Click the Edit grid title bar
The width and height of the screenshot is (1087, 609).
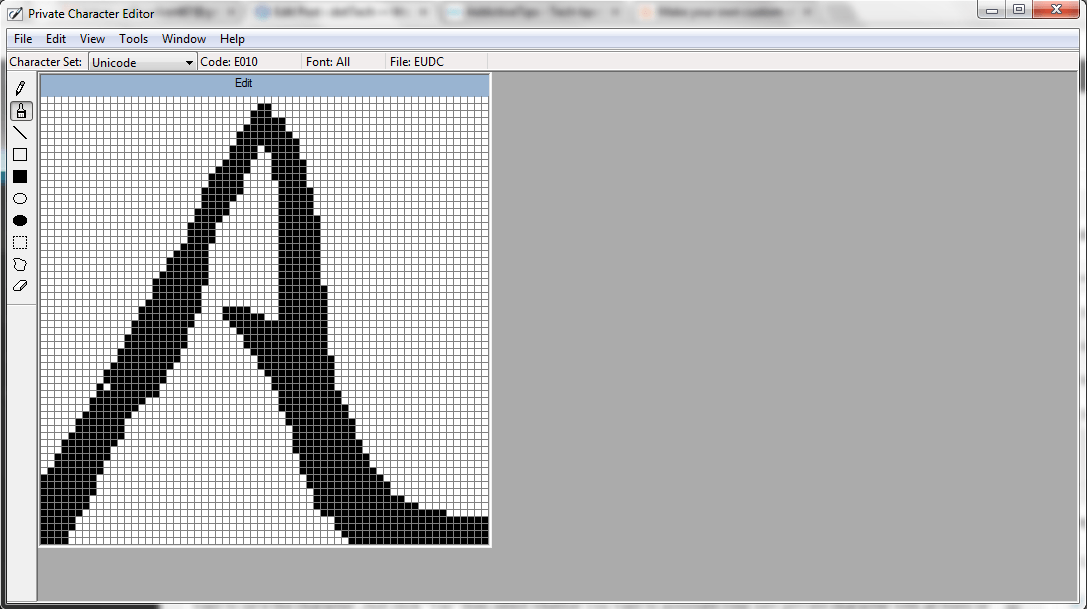pos(265,85)
